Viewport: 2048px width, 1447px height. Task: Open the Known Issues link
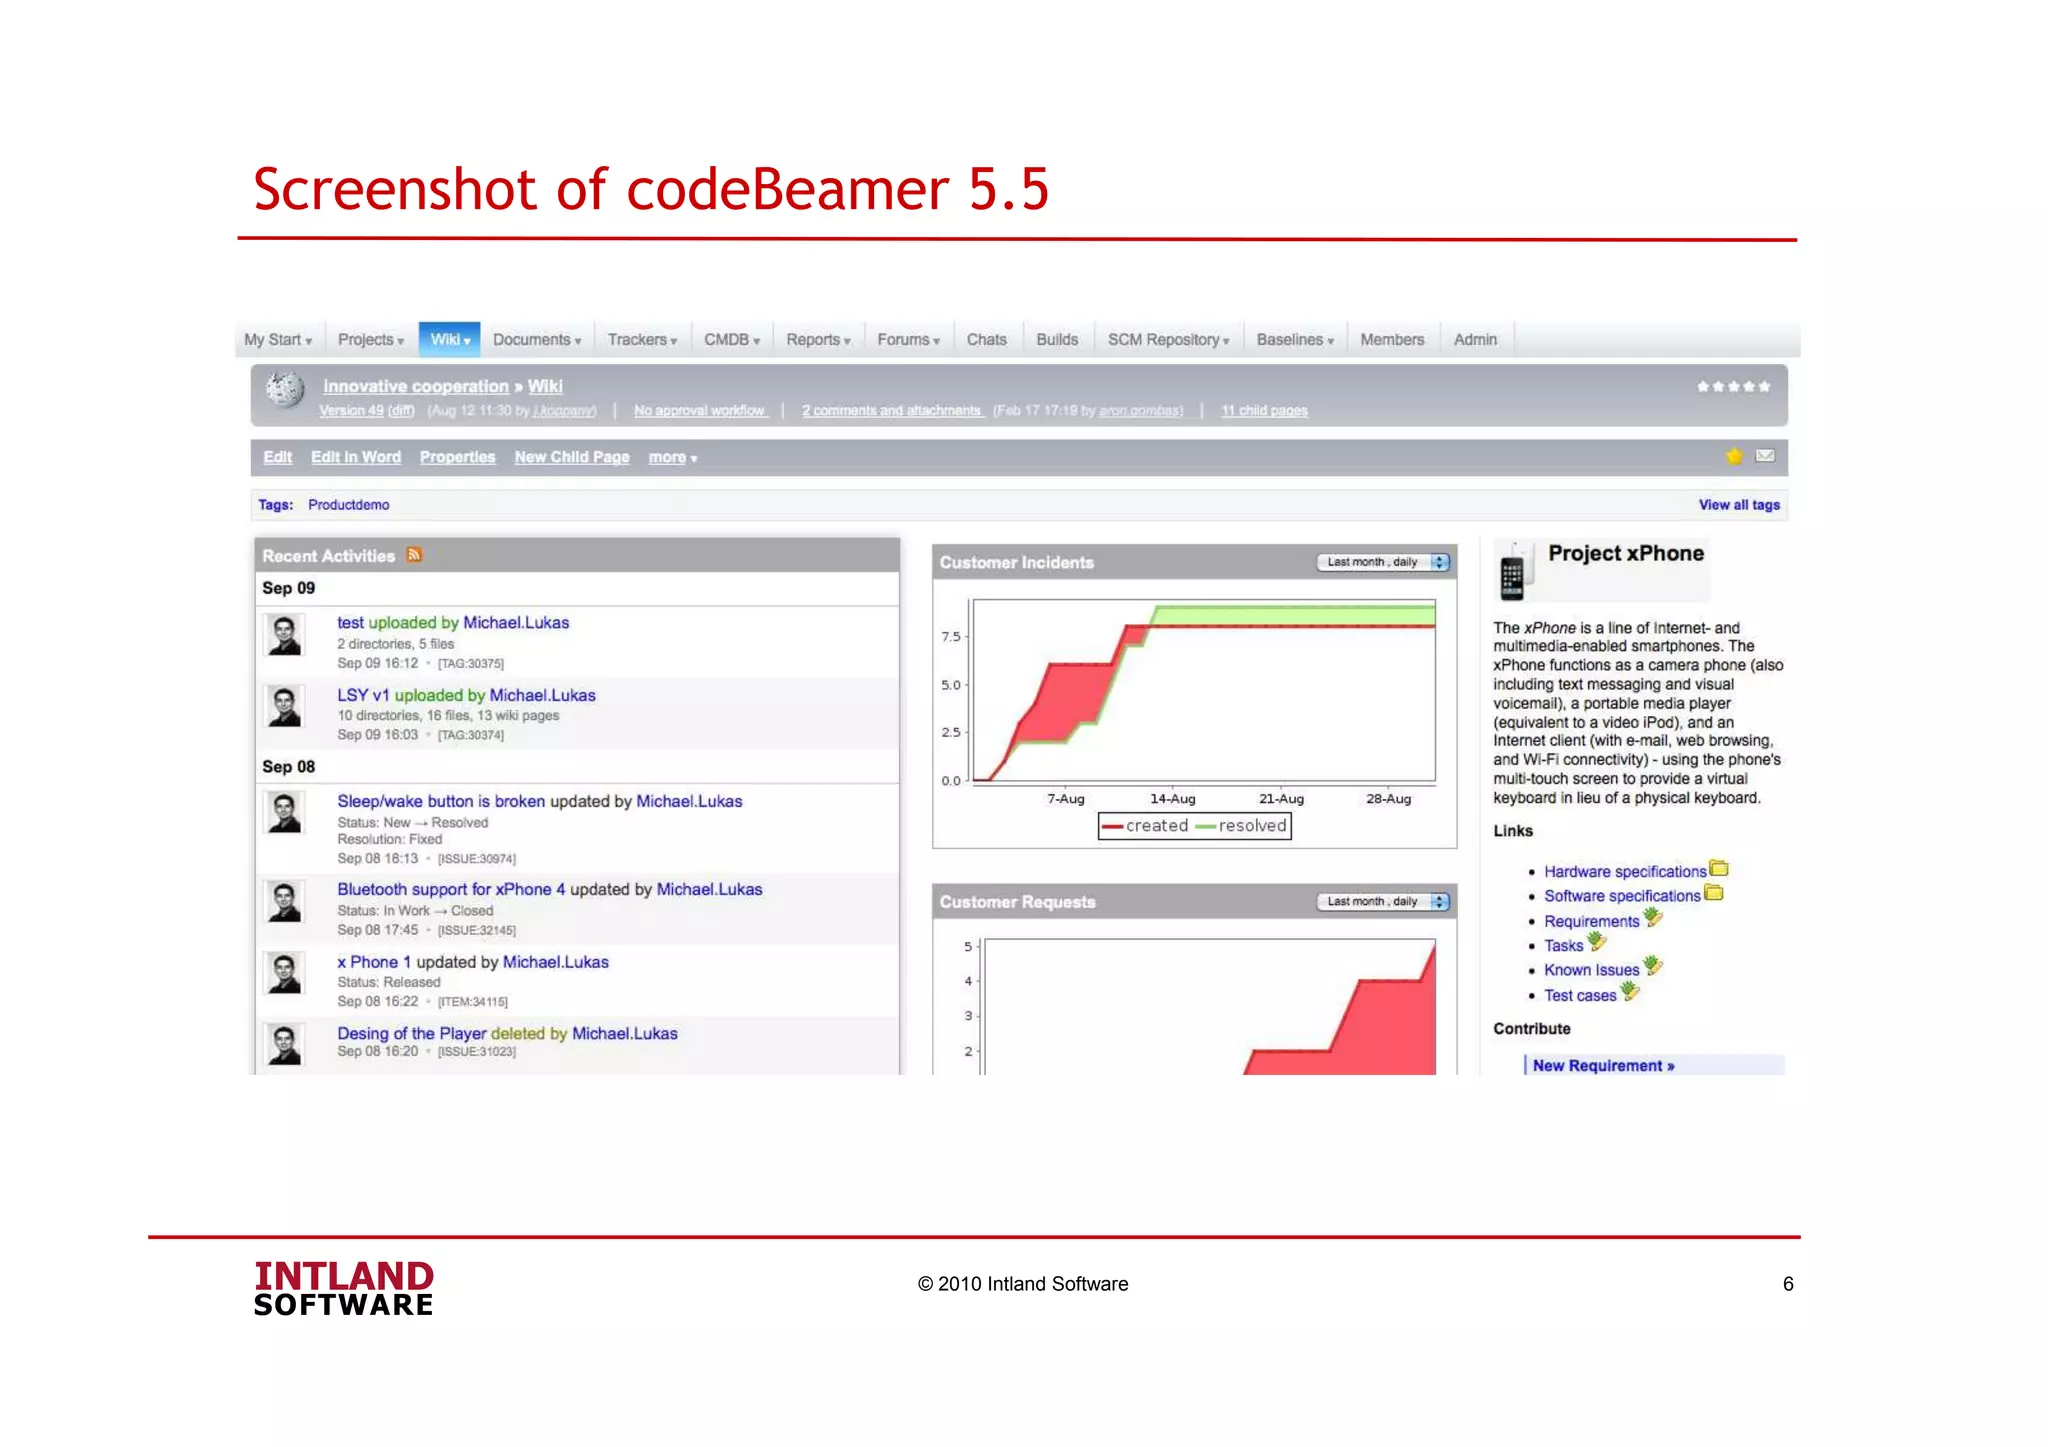tap(1592, 970)
